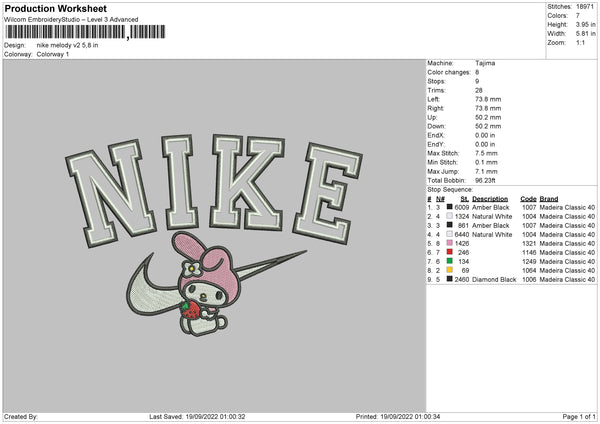The width and height of the screenshot is (600, 424).
Task: Select the Zoom value 1:1
Action: [x=580, y=43]
